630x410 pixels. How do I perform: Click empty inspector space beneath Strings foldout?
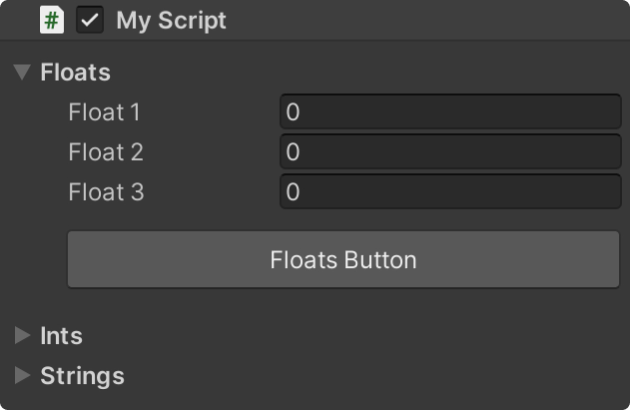[x=315, y=400]
